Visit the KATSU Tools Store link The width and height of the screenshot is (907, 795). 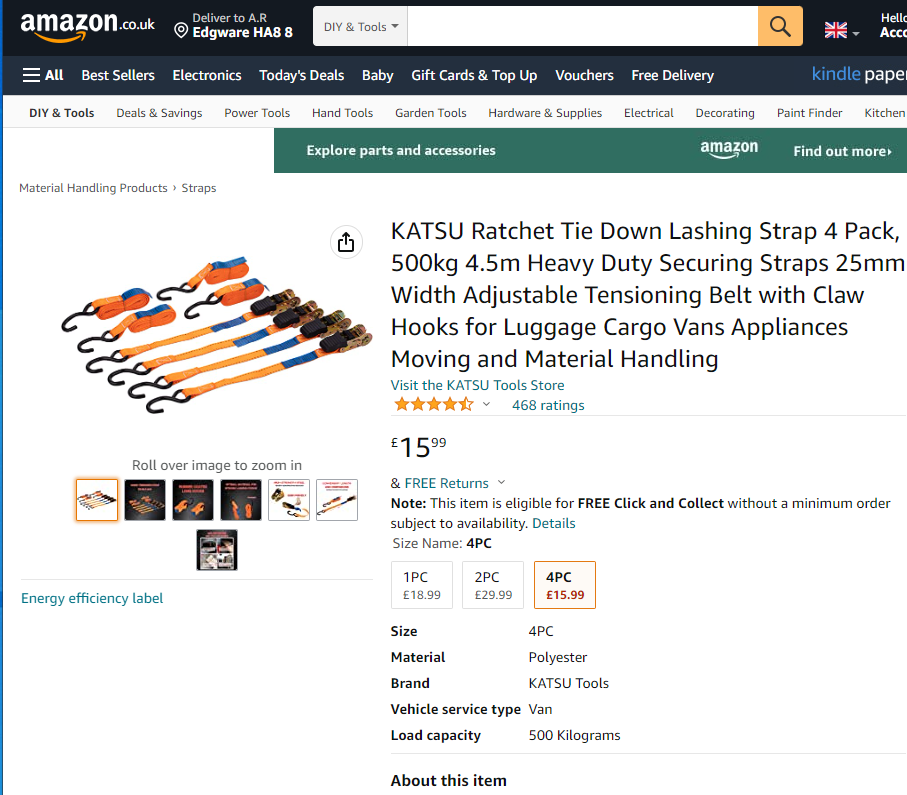pos(477,385)
